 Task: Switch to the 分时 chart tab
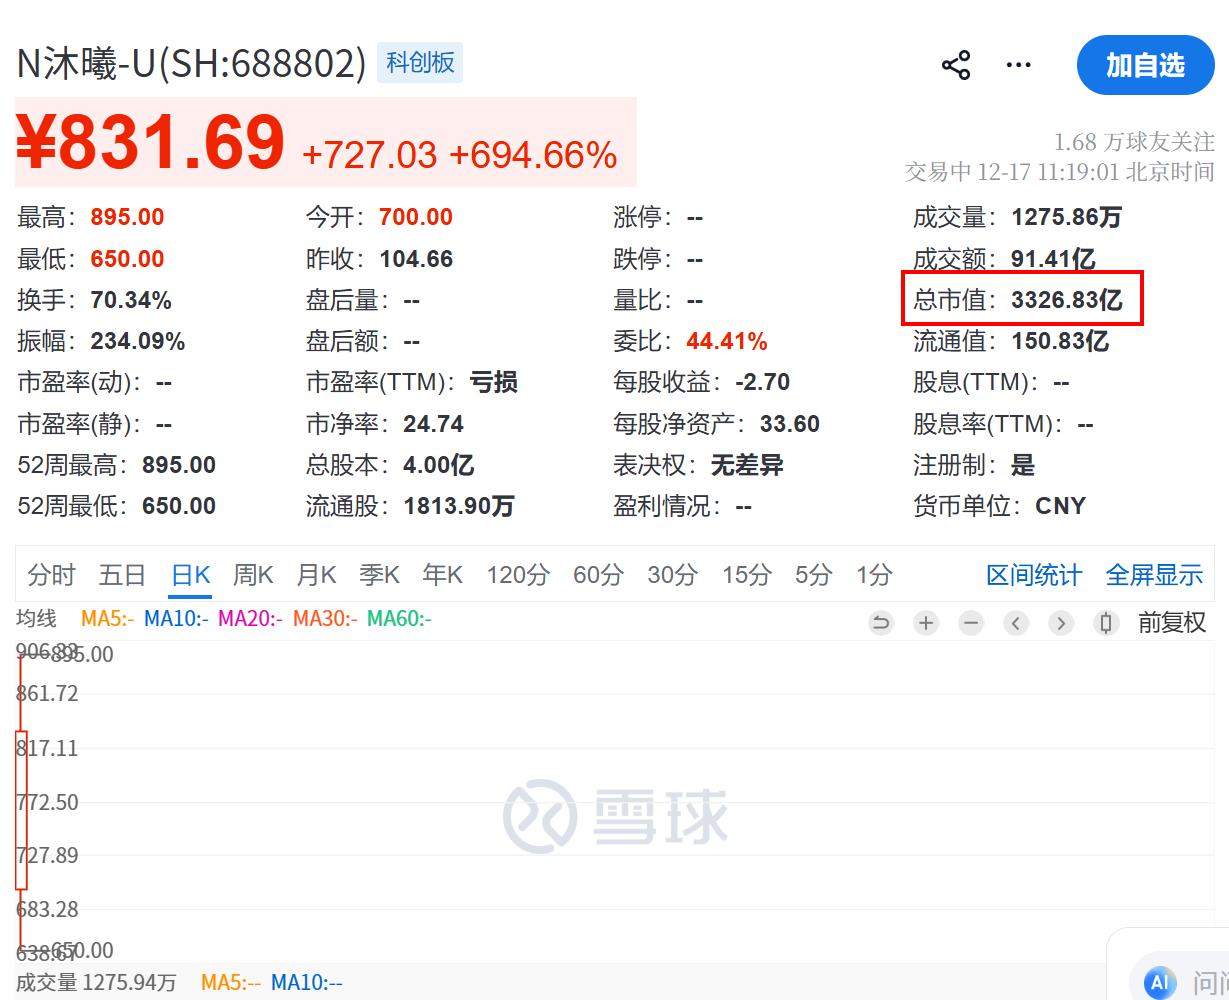[x=51, y=575]
